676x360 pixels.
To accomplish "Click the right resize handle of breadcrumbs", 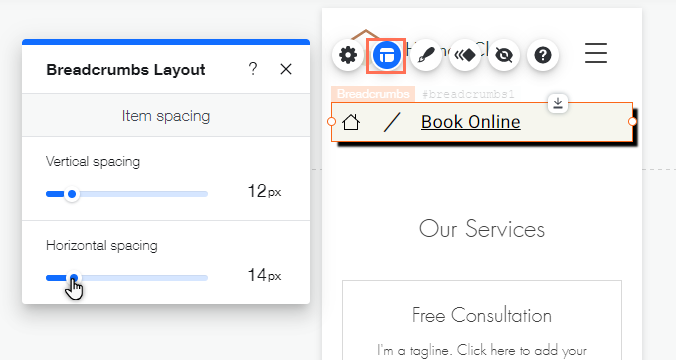I will click(x=632, y=122).
